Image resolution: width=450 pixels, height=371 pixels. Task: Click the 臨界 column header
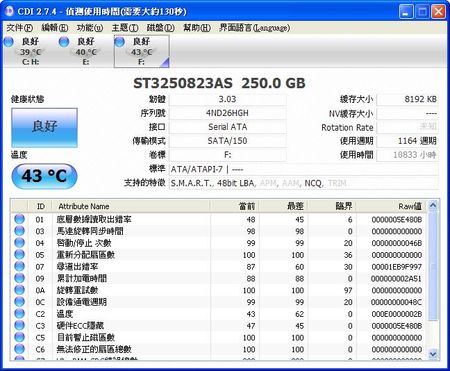[x=332, y=206]
